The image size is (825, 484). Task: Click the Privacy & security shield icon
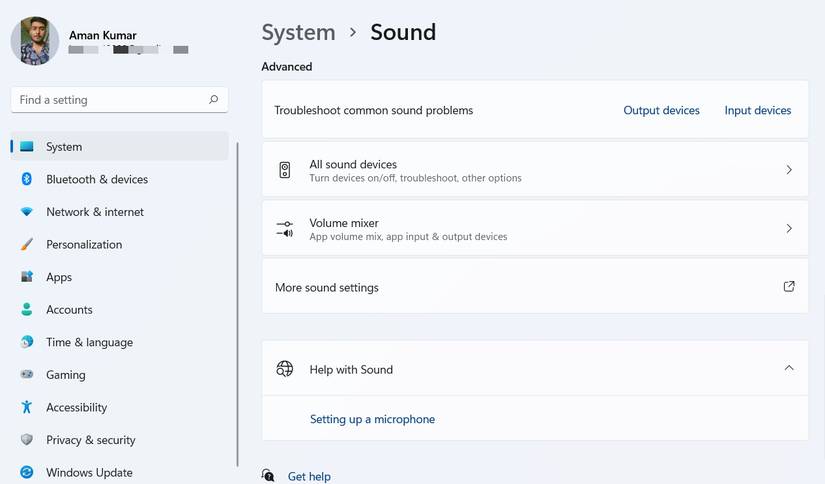coord(27,439)
